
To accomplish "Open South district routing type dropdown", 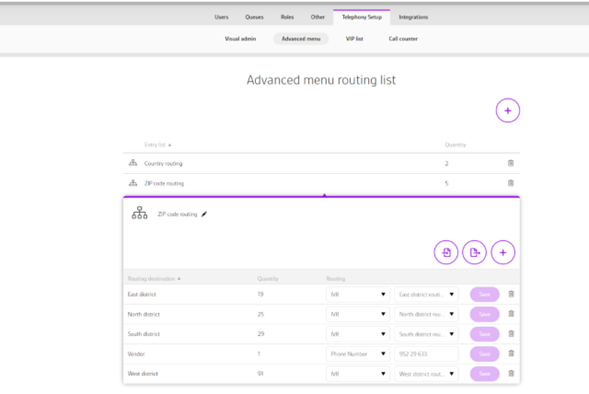I will click(357, 334).
